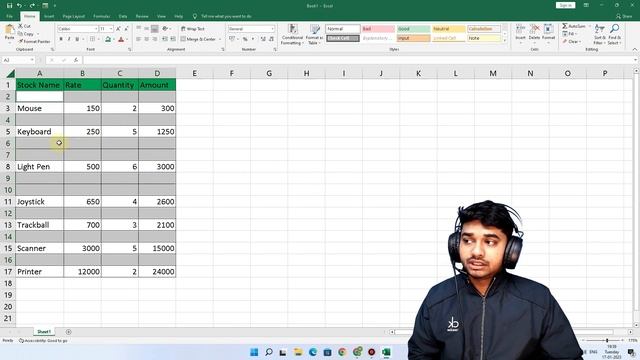Switch to the Review tab
640x360 pixels.
pyautogui.click(x=142, y=16)
